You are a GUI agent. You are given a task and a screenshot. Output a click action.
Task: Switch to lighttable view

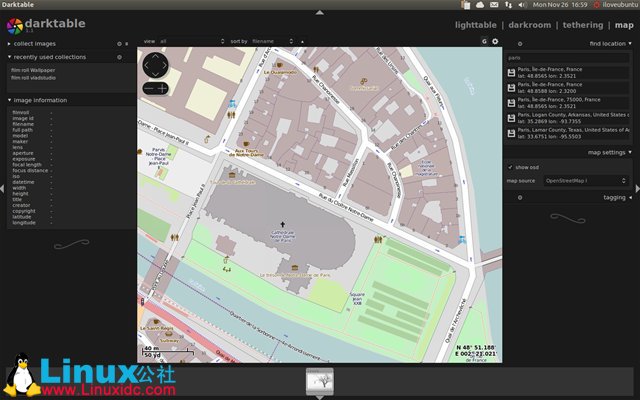coord(476,25)
